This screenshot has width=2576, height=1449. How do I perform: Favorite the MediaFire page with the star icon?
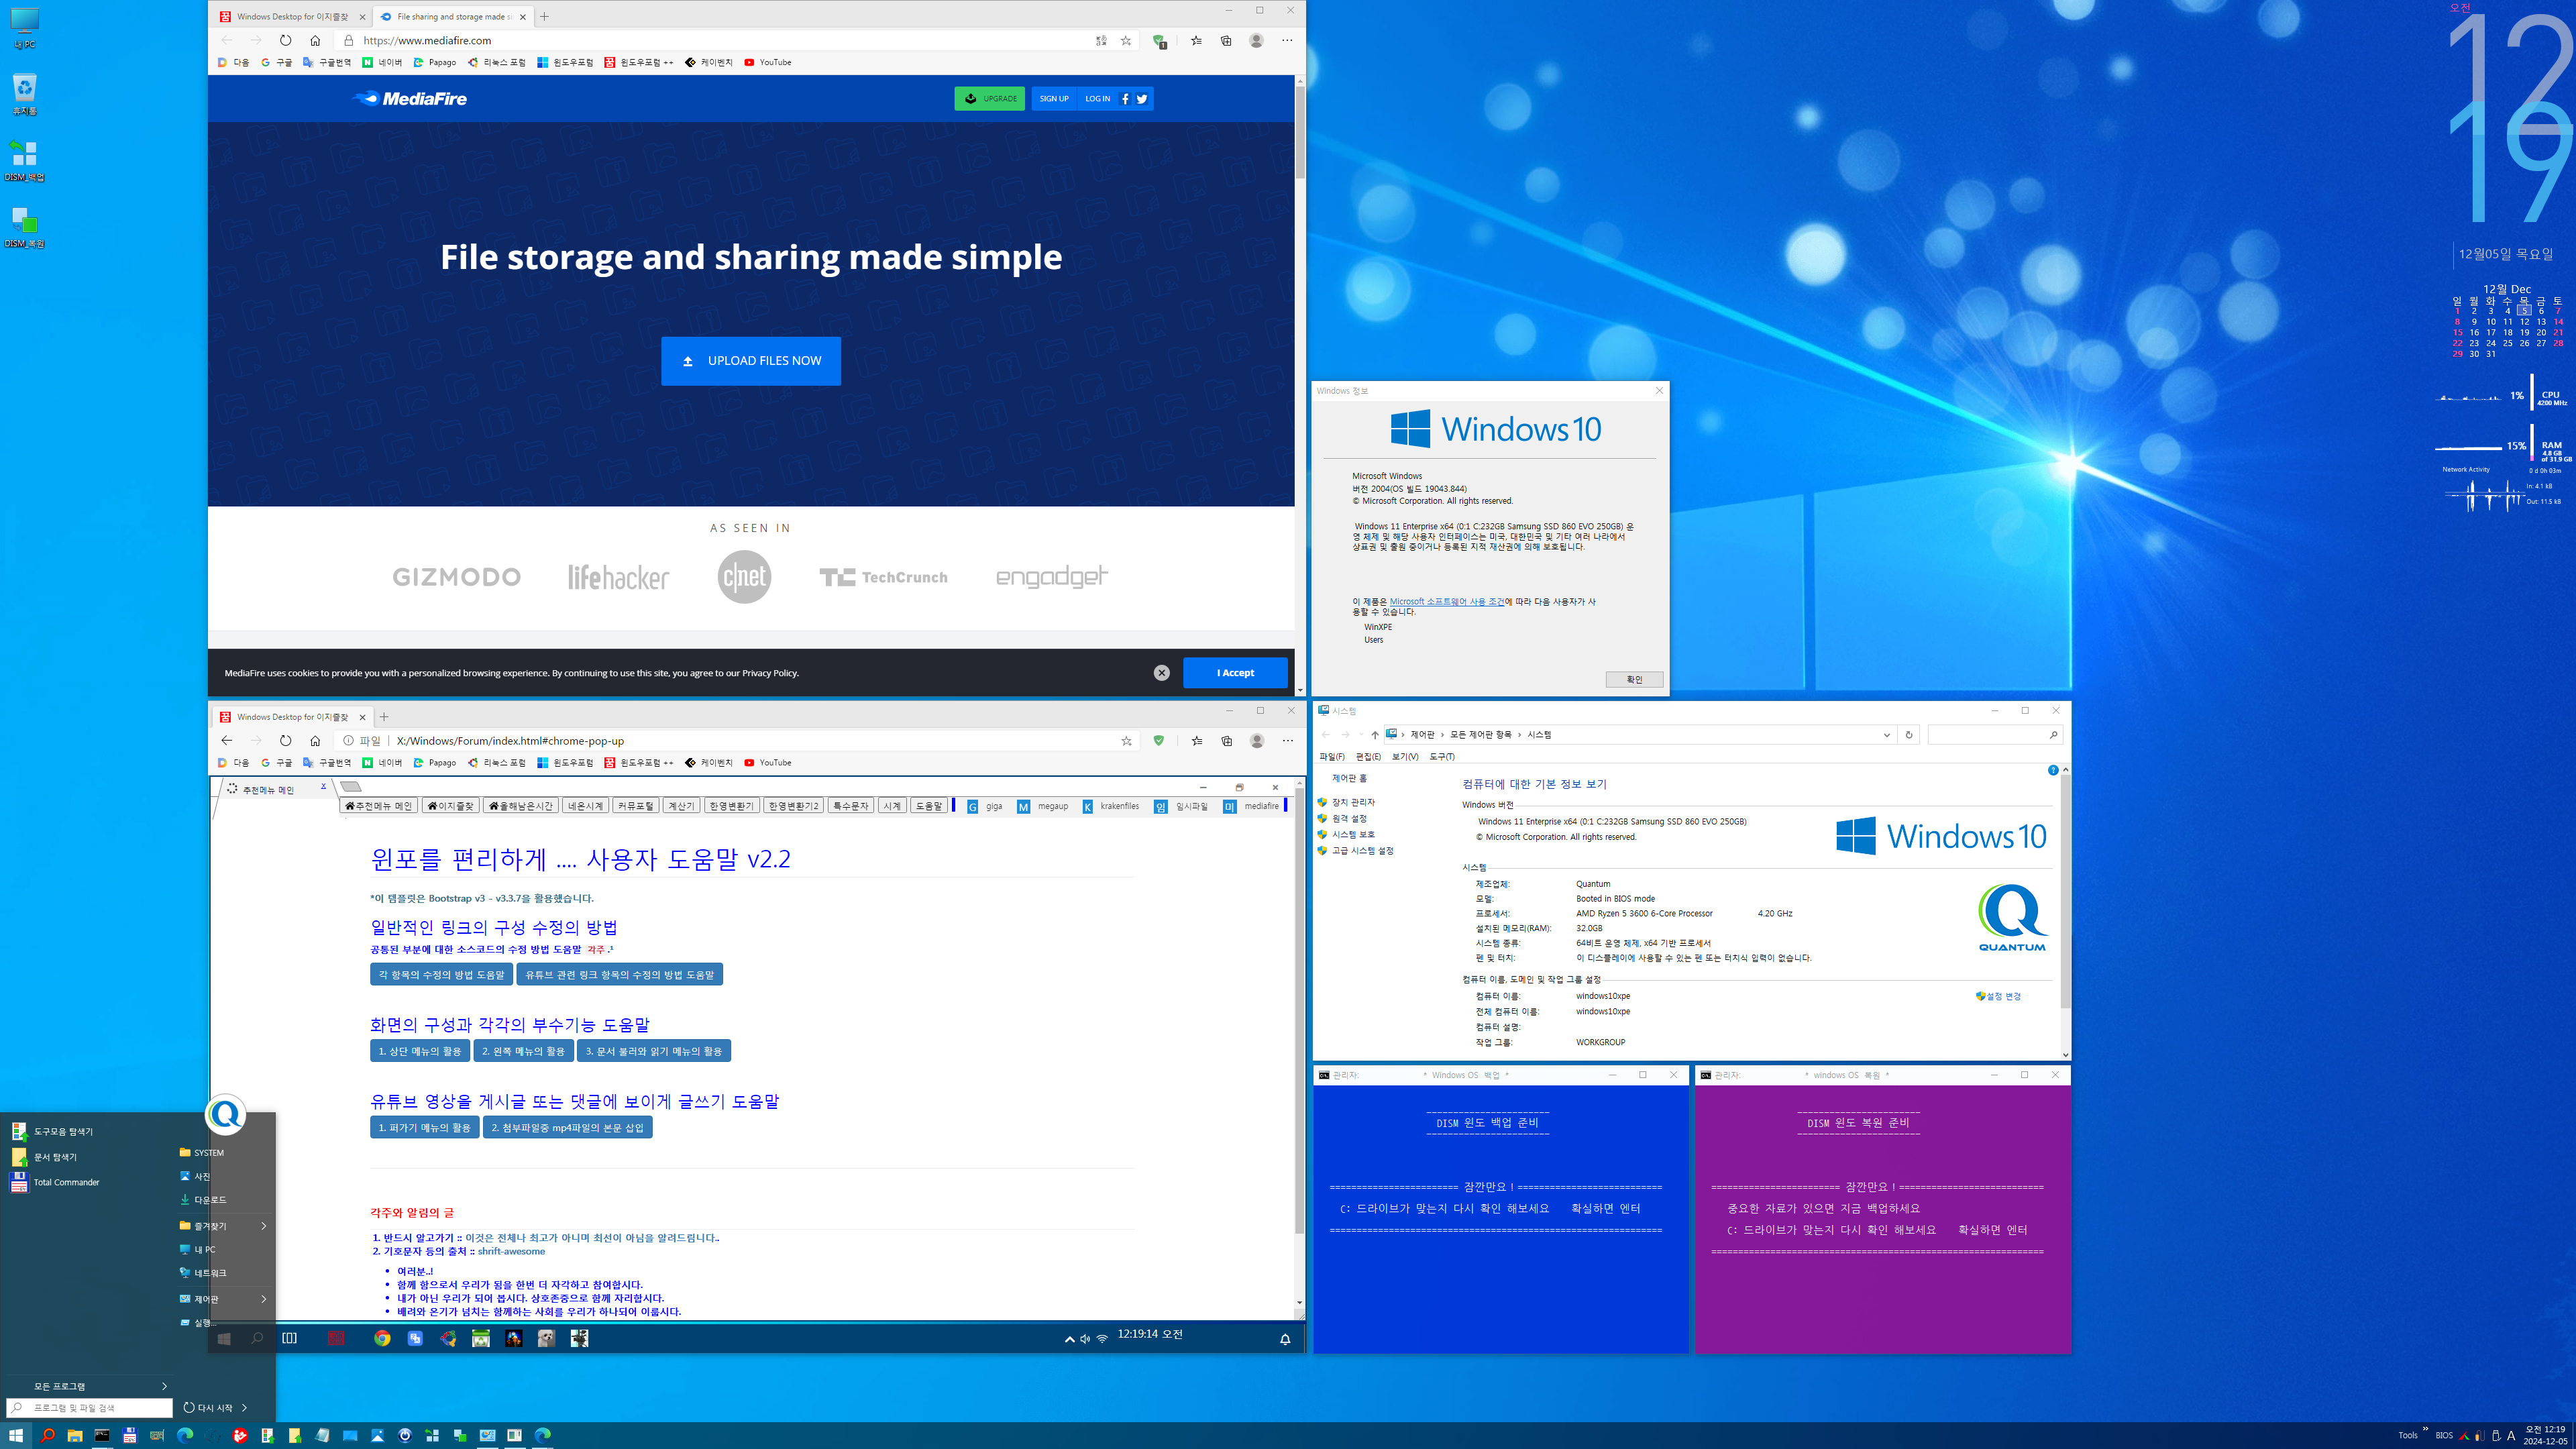click(x=1126, y=41)
